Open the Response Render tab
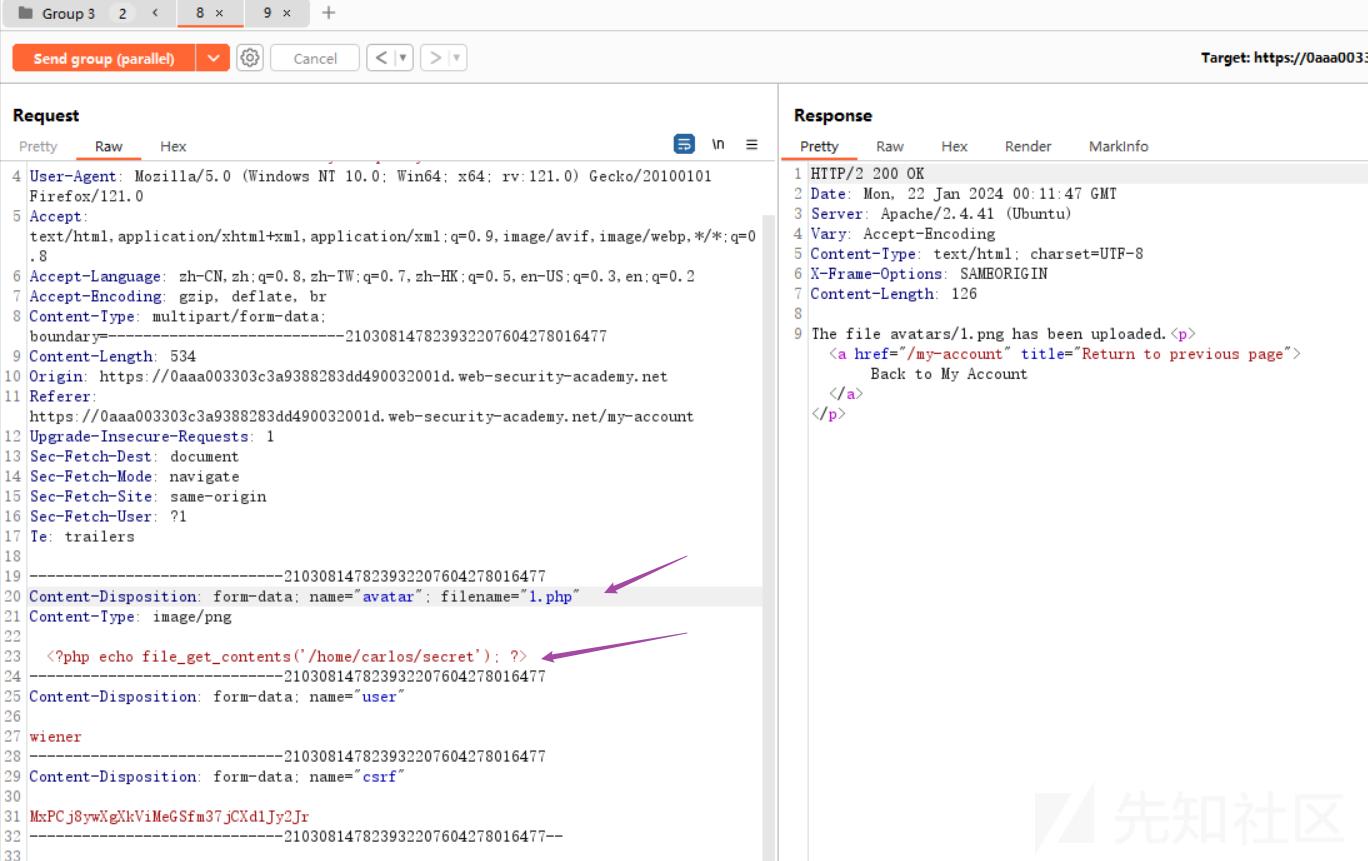The width and height of the screenshot is (1368, 861). [x=1028, y=146]
